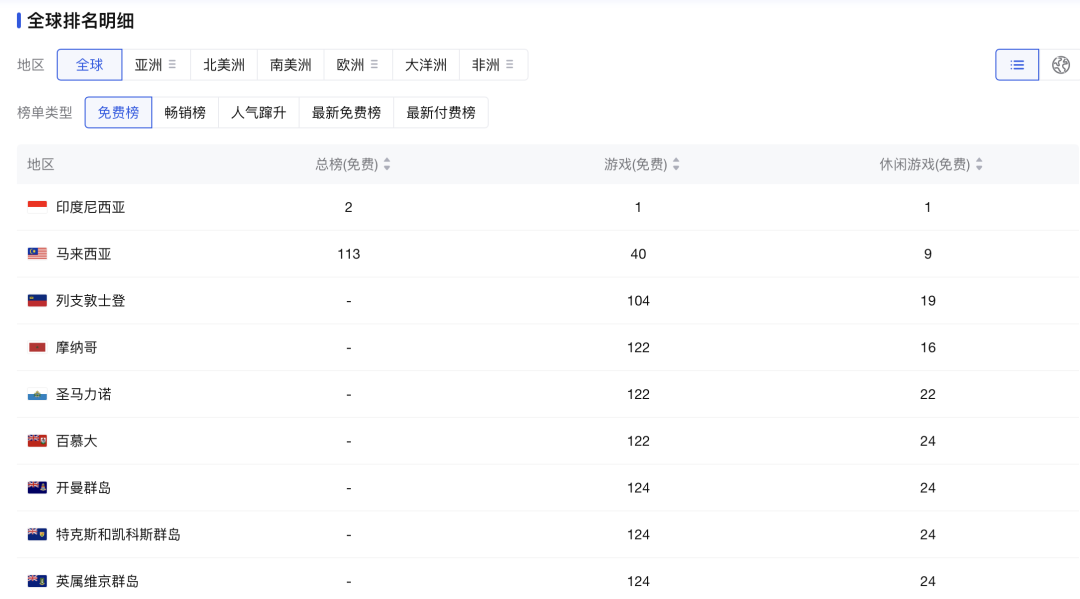
Task: Click the Malaysia flag icon
Action: [37, 254]
